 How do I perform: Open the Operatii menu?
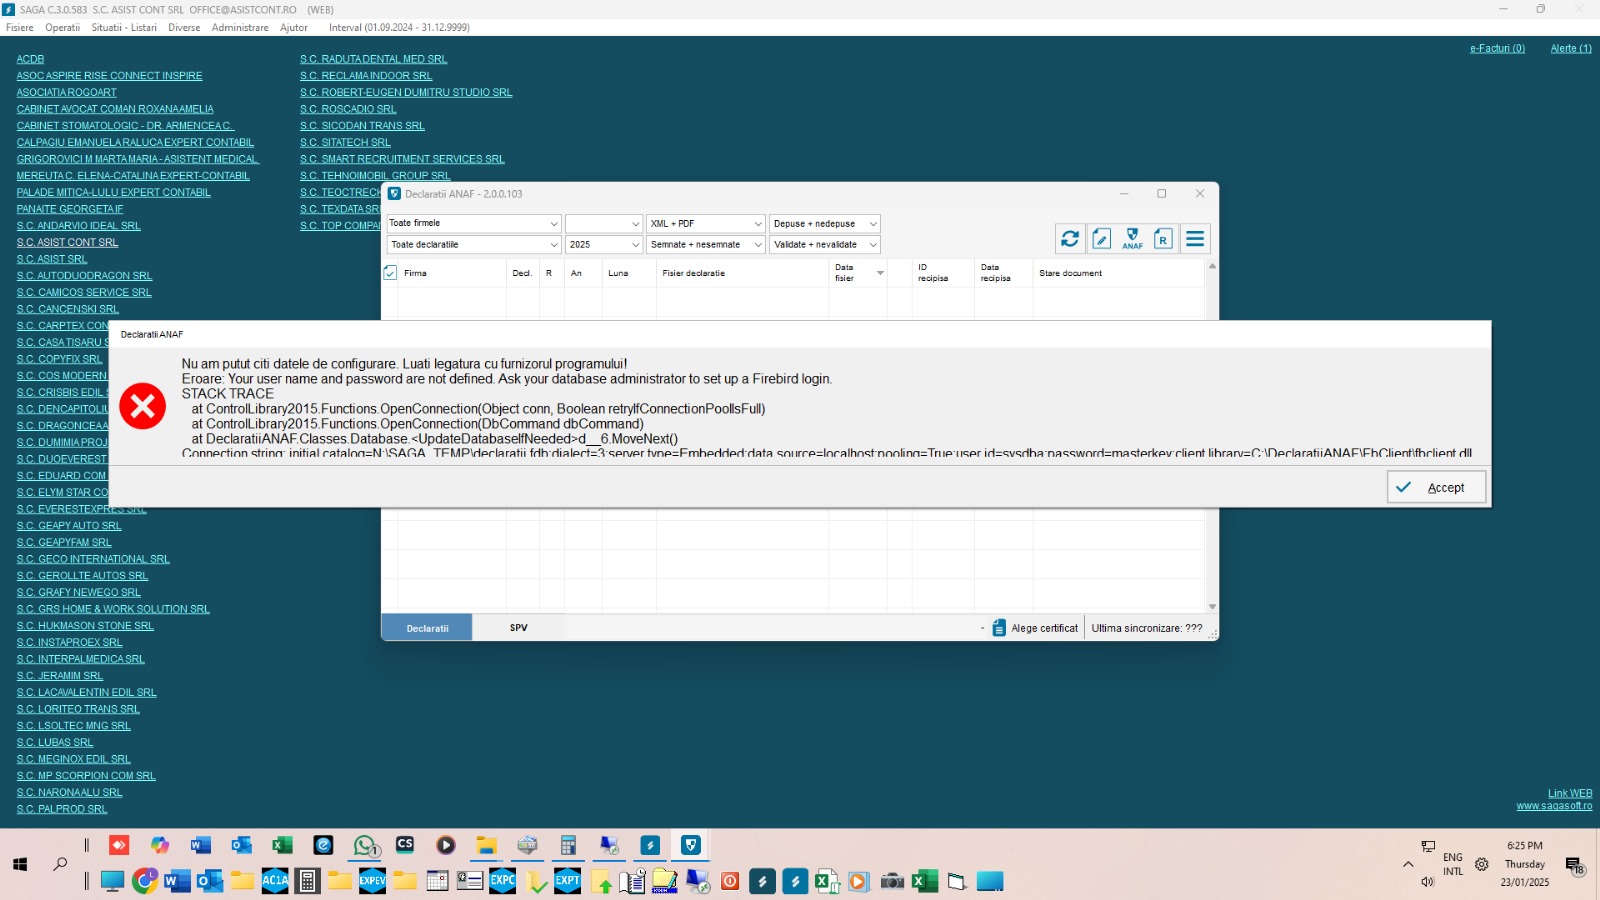coord(62,28)
